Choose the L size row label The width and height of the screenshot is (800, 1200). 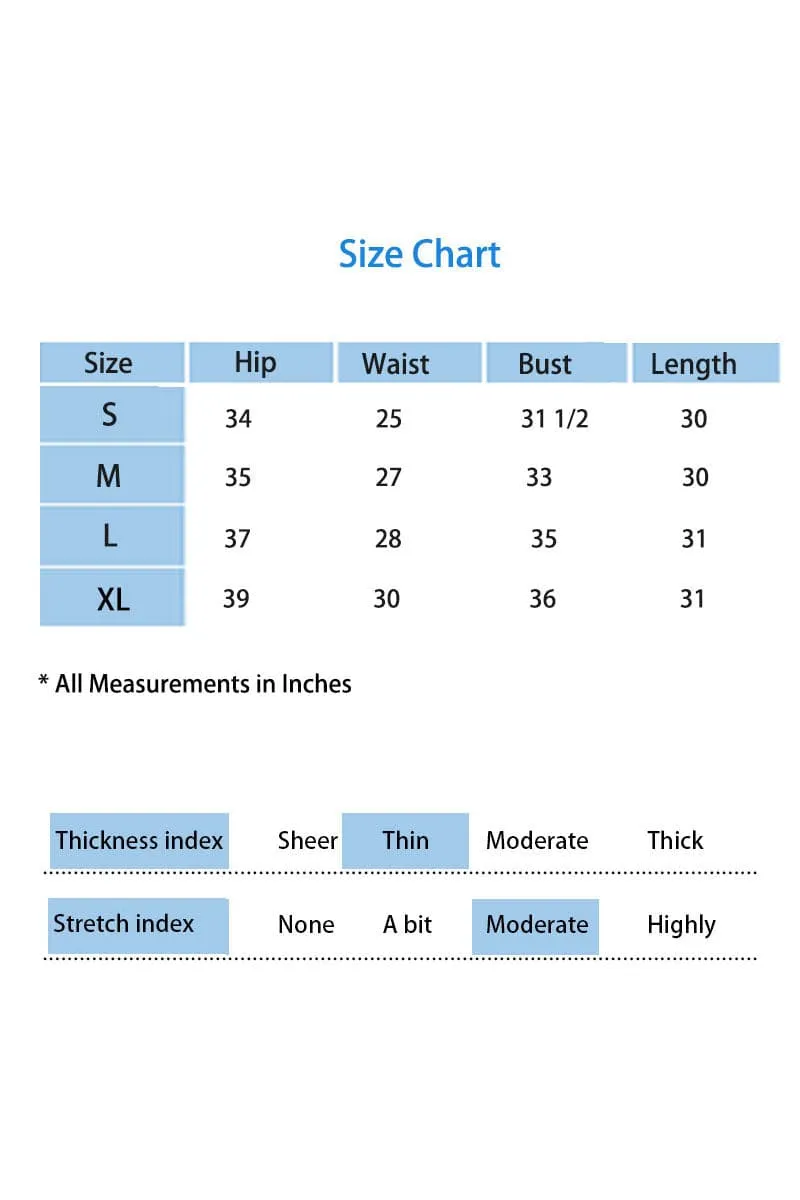click(112, 536)
